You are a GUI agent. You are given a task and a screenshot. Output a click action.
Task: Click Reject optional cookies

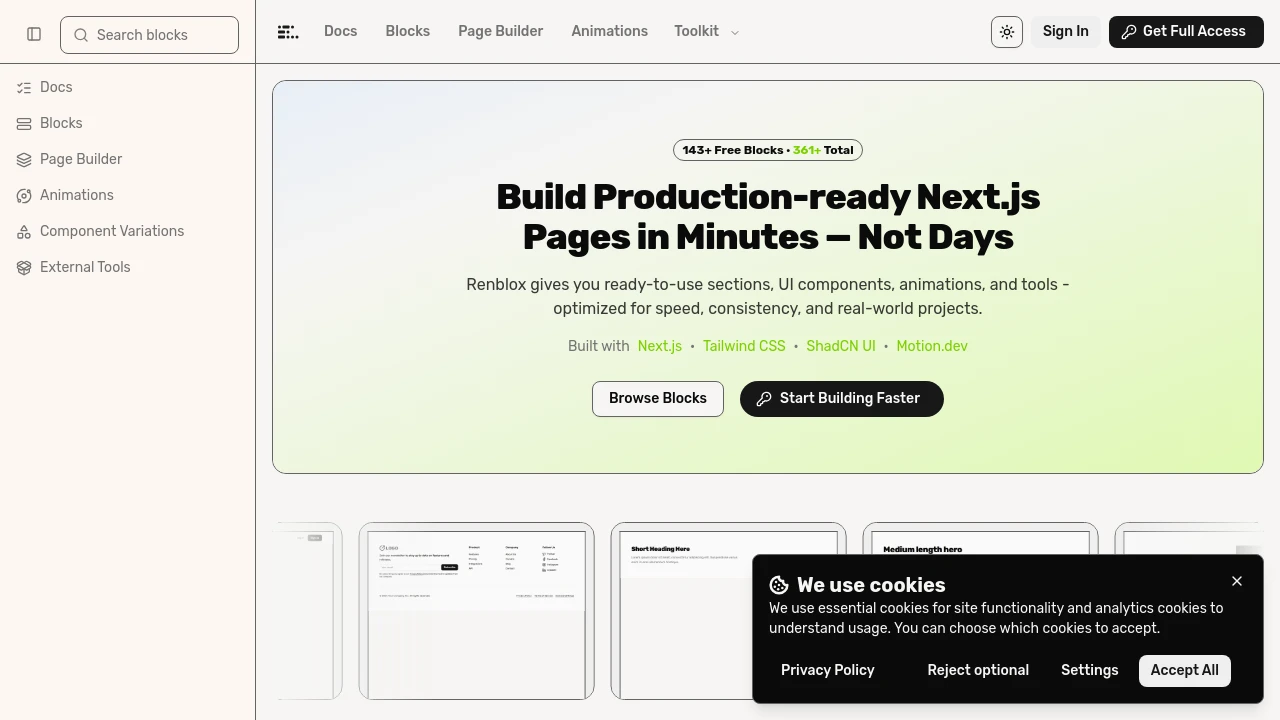[978, 671]
